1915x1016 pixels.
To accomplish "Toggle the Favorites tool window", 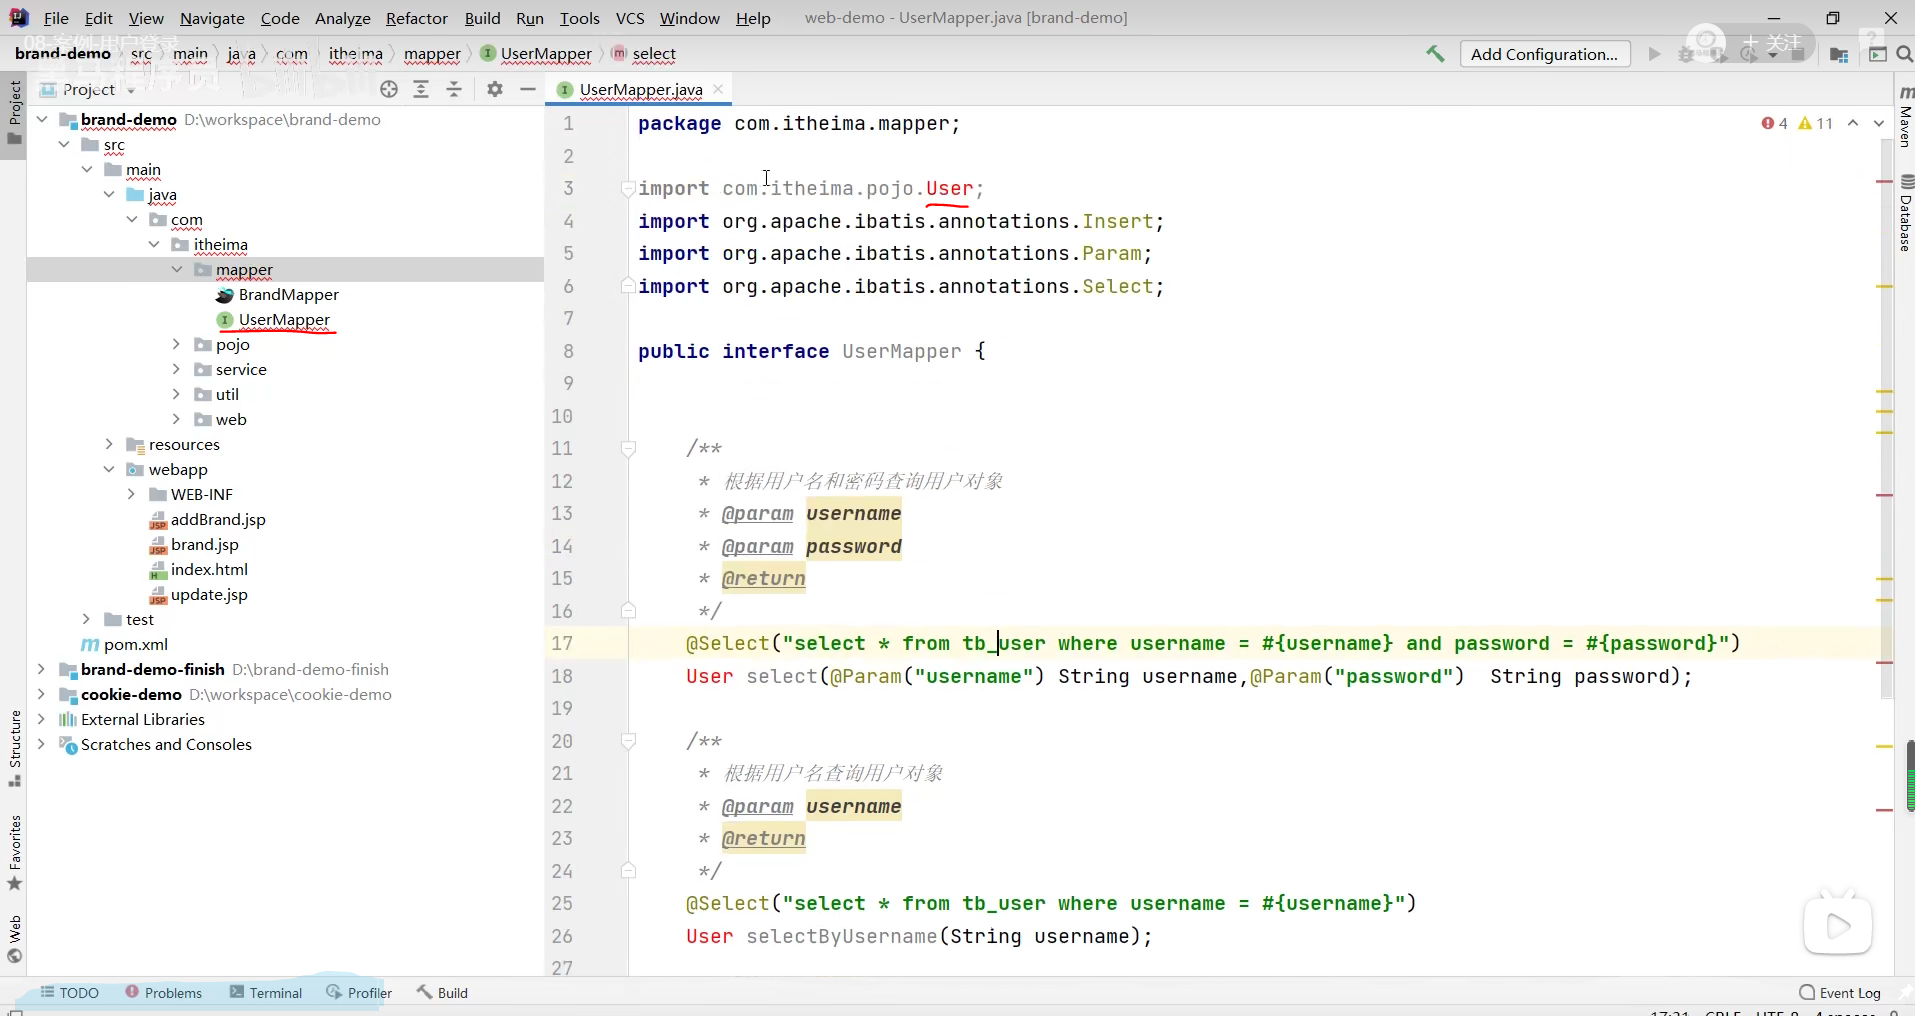I will tap(14, 852).
